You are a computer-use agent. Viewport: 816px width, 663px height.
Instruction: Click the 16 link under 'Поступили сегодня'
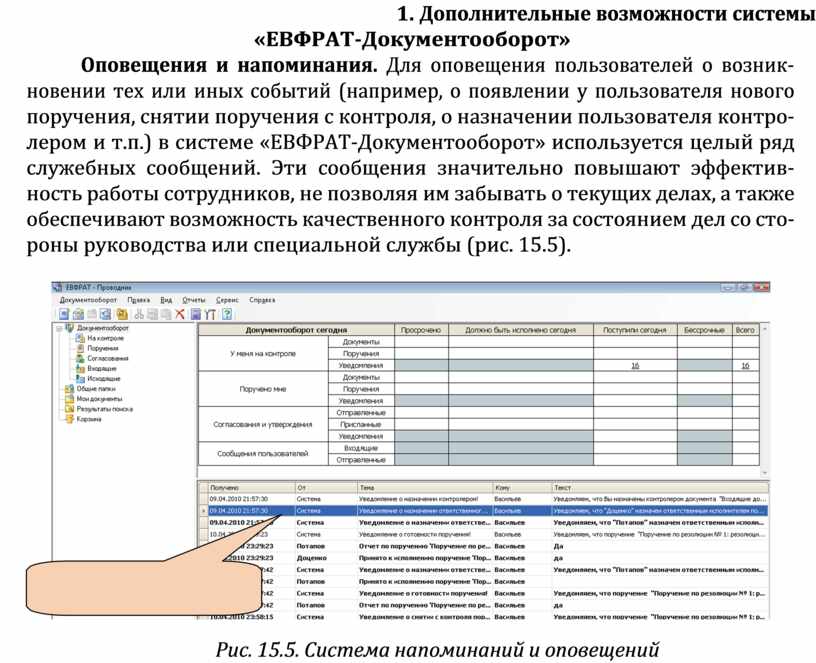click(635, 366)
